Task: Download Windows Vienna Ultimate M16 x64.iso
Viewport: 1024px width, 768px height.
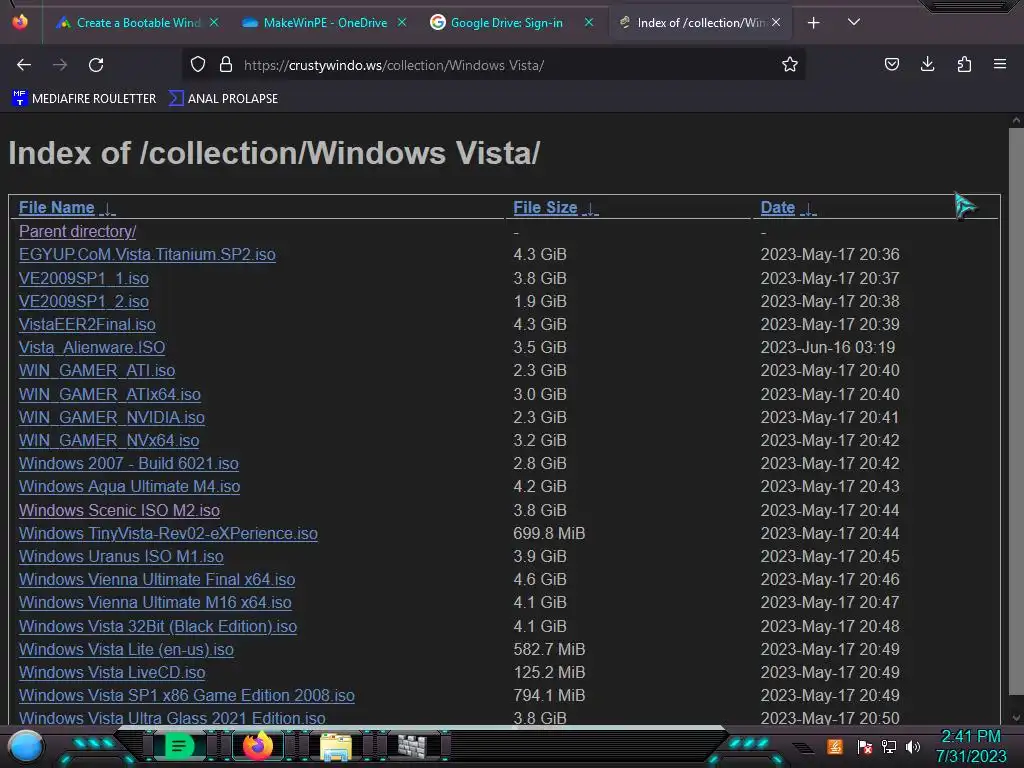Action: tap(155, 602)
